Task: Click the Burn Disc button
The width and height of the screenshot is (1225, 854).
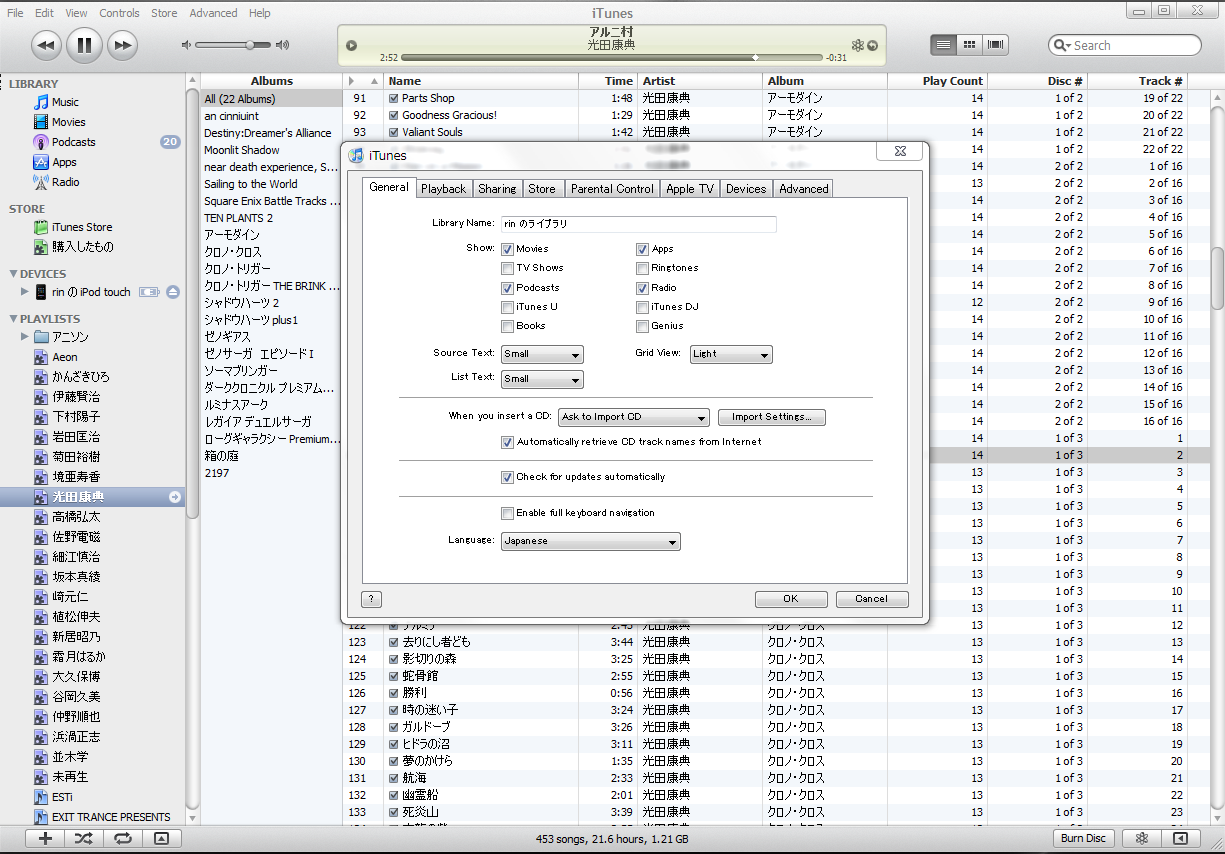Action: [1083, 838]
